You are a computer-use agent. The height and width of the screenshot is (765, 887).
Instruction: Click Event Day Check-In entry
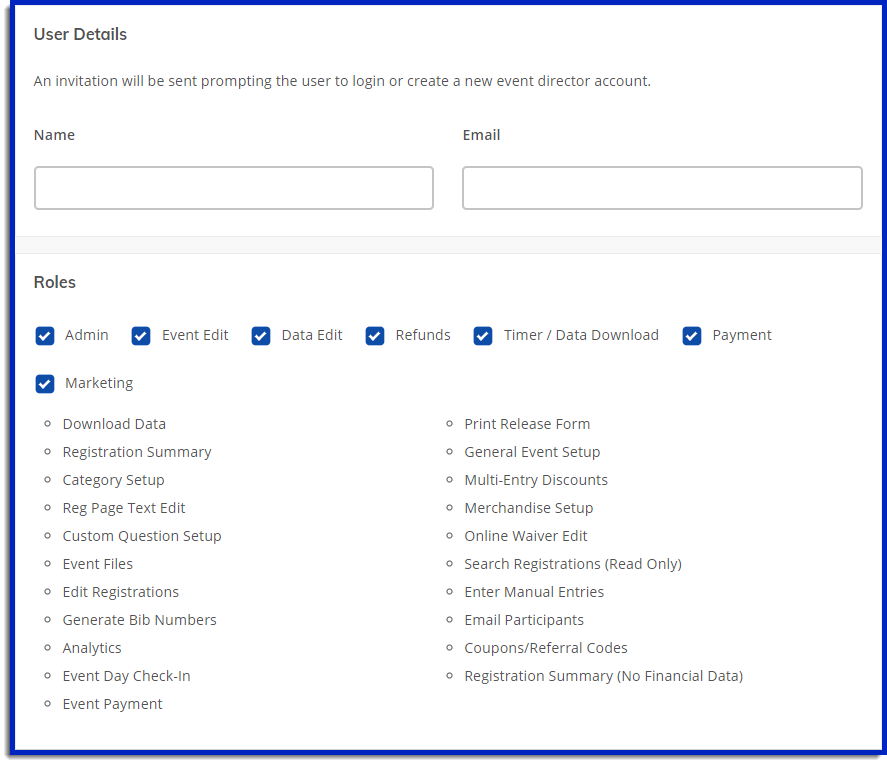tap(126, 676)
